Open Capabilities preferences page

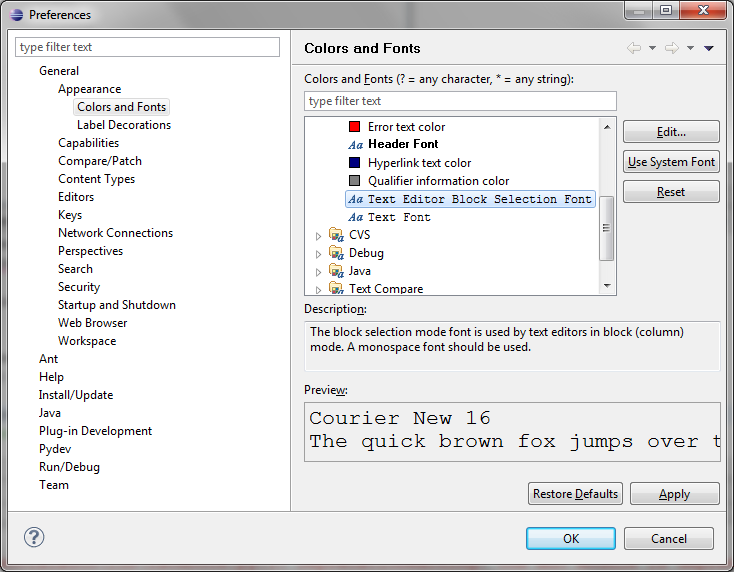tap(88, 143)
